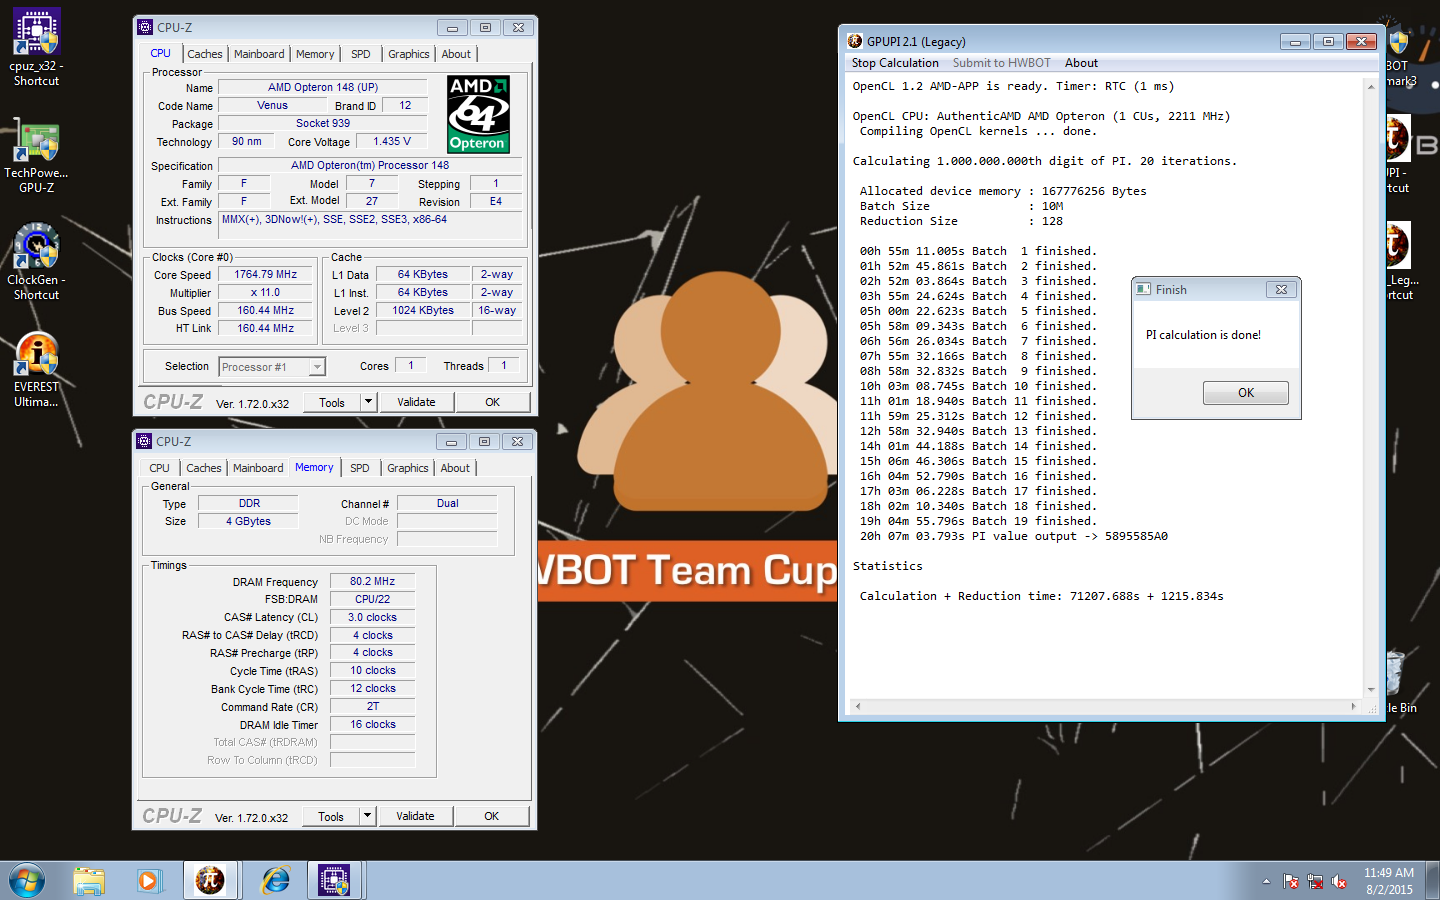This screenshot has width=1440, height=900.
Task: Open the SPD tab in bottom CPU-Z window
Action: [360, 468]
